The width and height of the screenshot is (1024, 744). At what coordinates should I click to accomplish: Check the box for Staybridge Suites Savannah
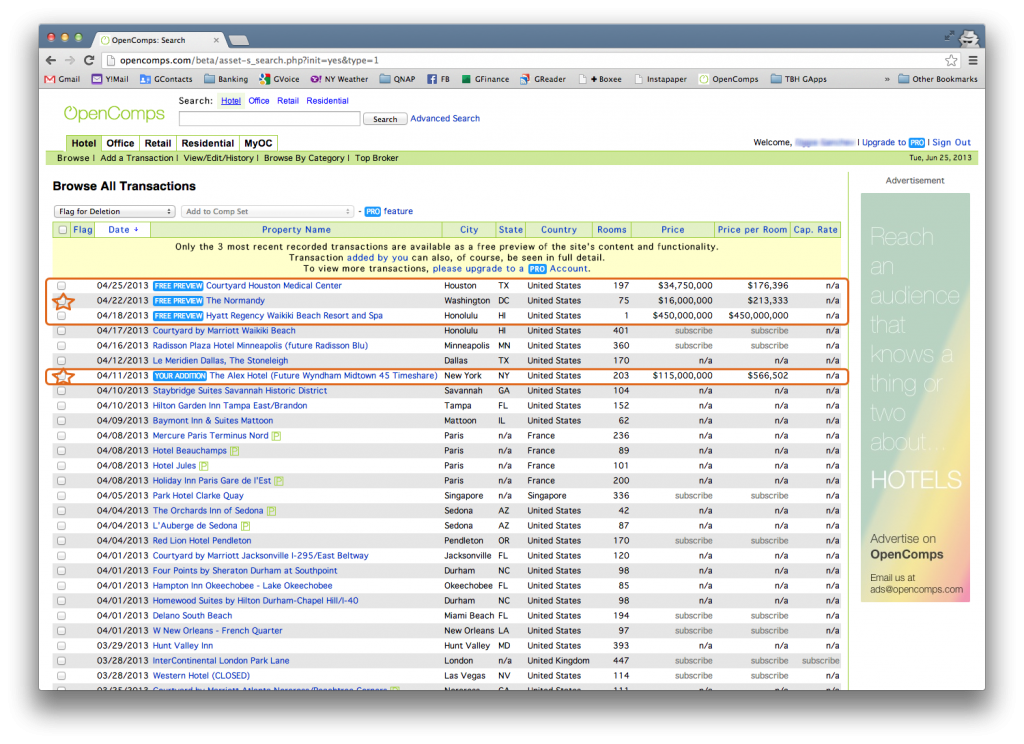coord(61,391)
